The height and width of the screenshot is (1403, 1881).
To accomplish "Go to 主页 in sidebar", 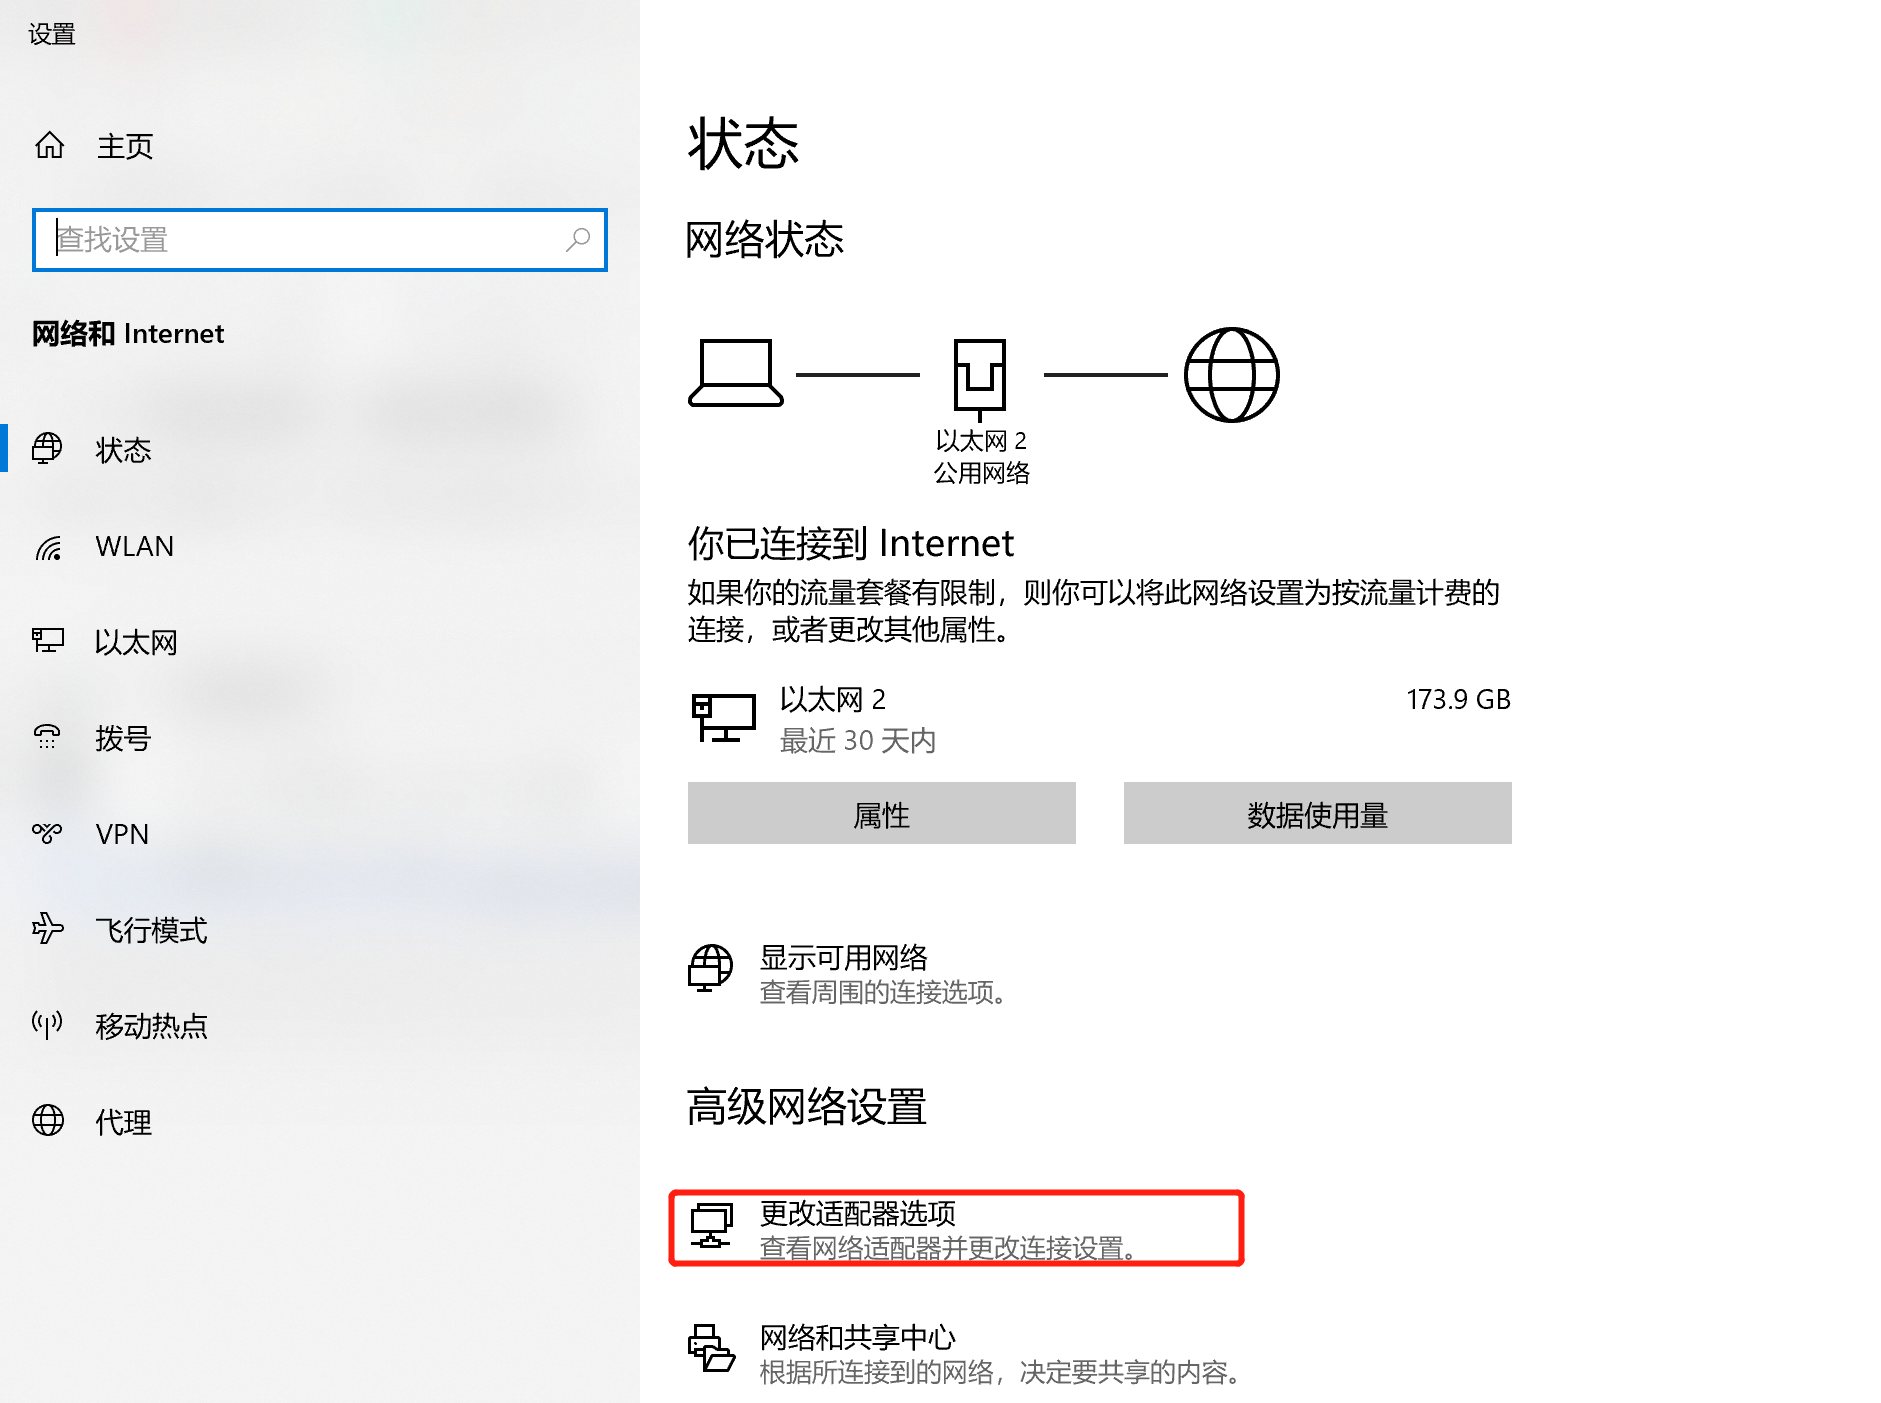I will tap(124, 146).
